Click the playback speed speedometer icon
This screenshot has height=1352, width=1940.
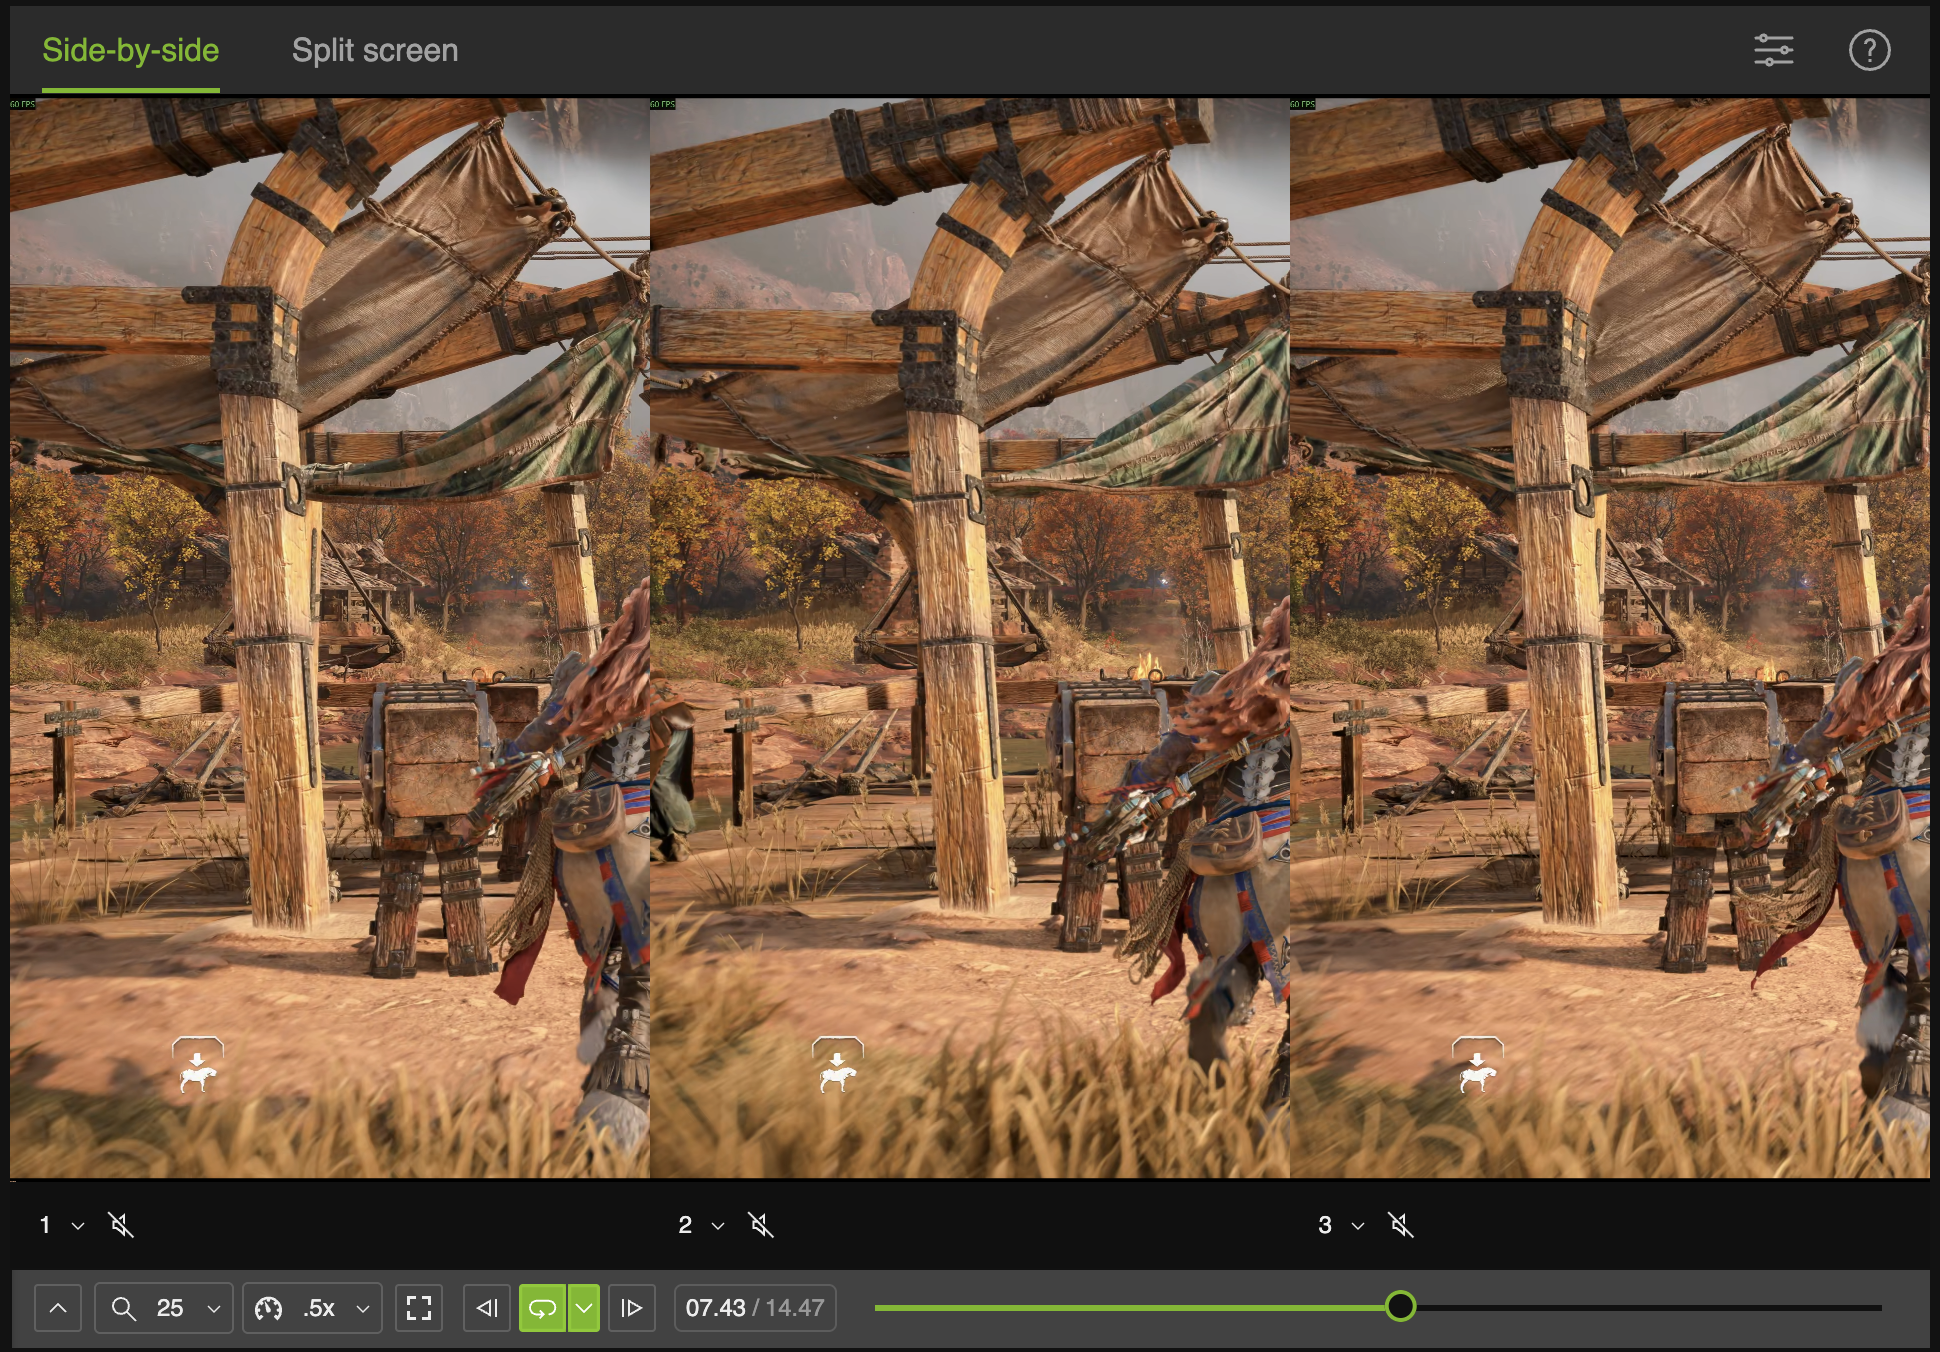[266, 1307]
